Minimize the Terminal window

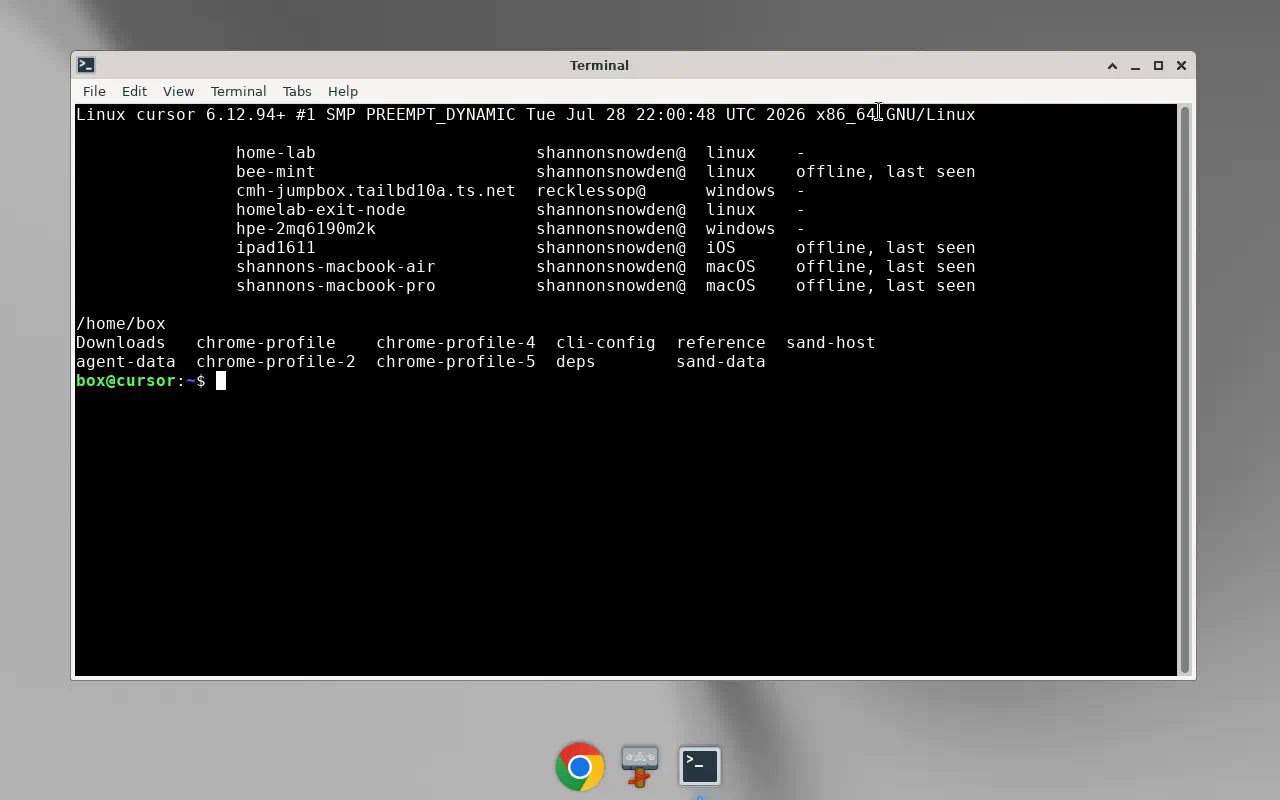tap(1135, 66)
